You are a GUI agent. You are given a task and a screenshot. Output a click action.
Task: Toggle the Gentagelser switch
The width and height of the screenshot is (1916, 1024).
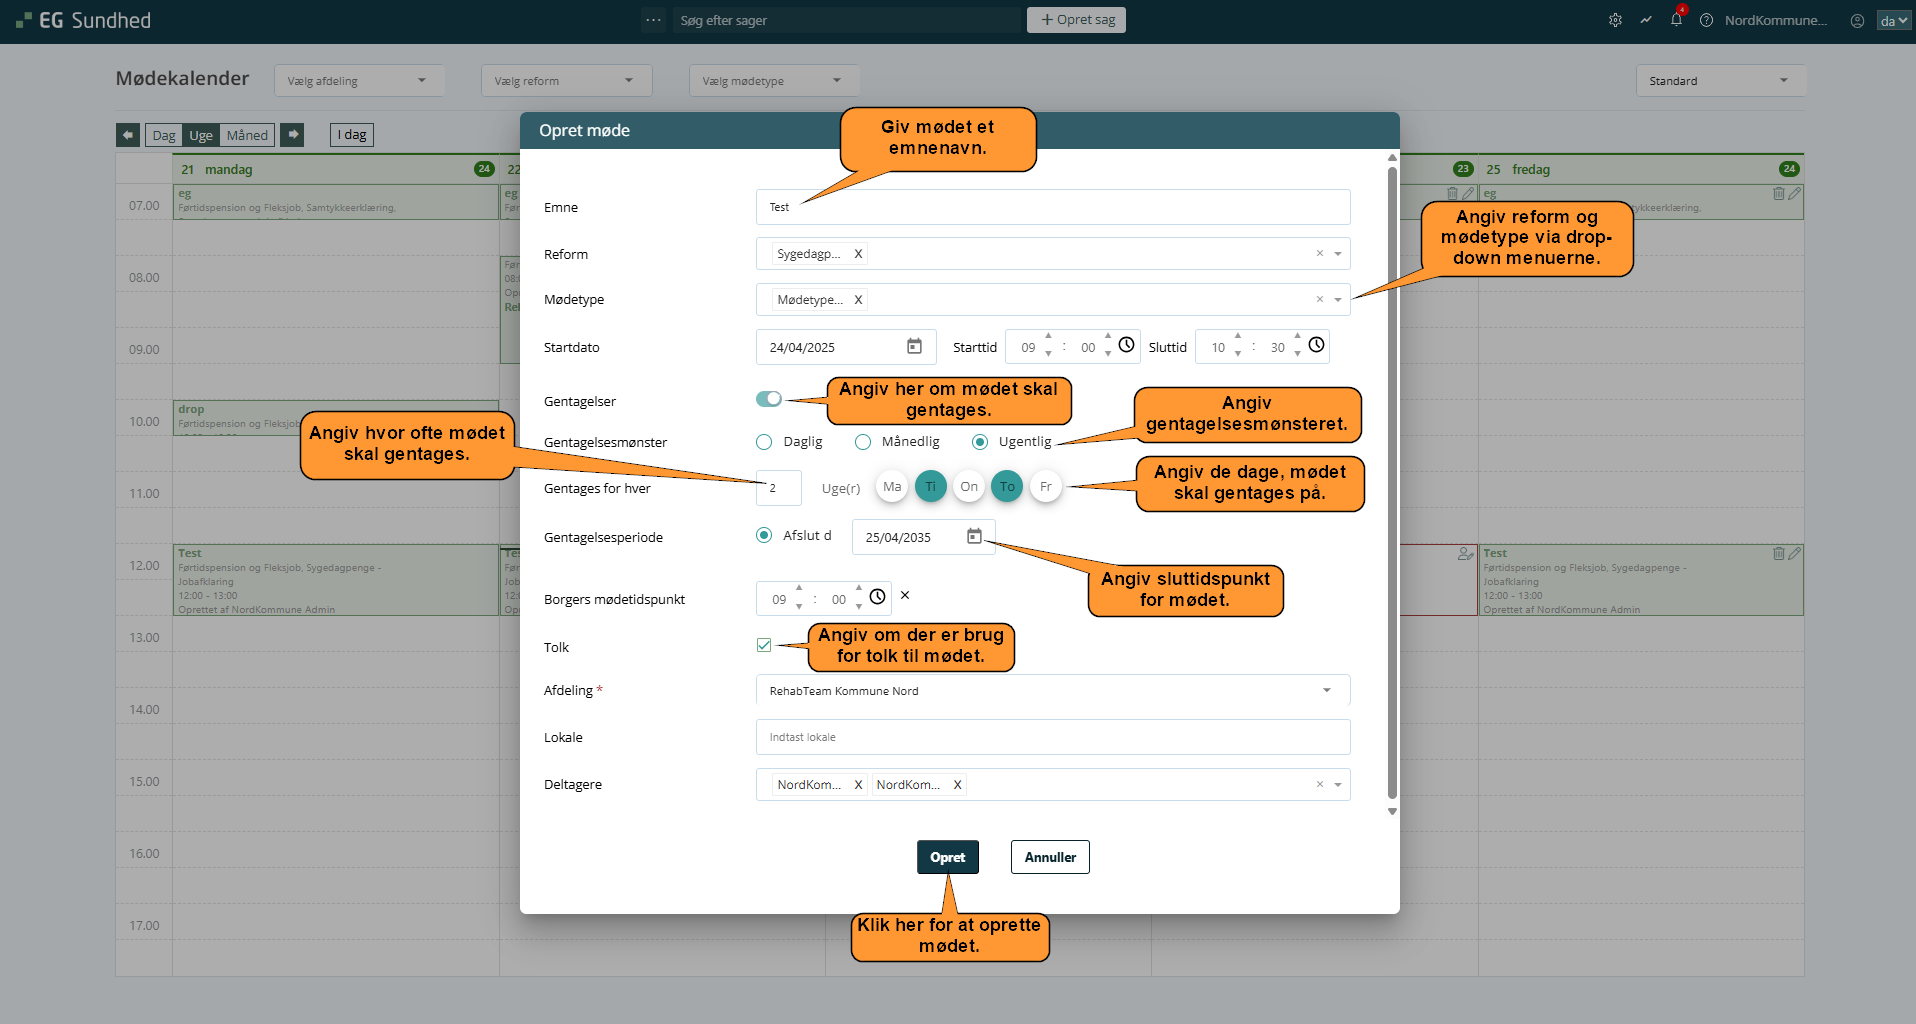pyautogui.click(x=768, y=399)
